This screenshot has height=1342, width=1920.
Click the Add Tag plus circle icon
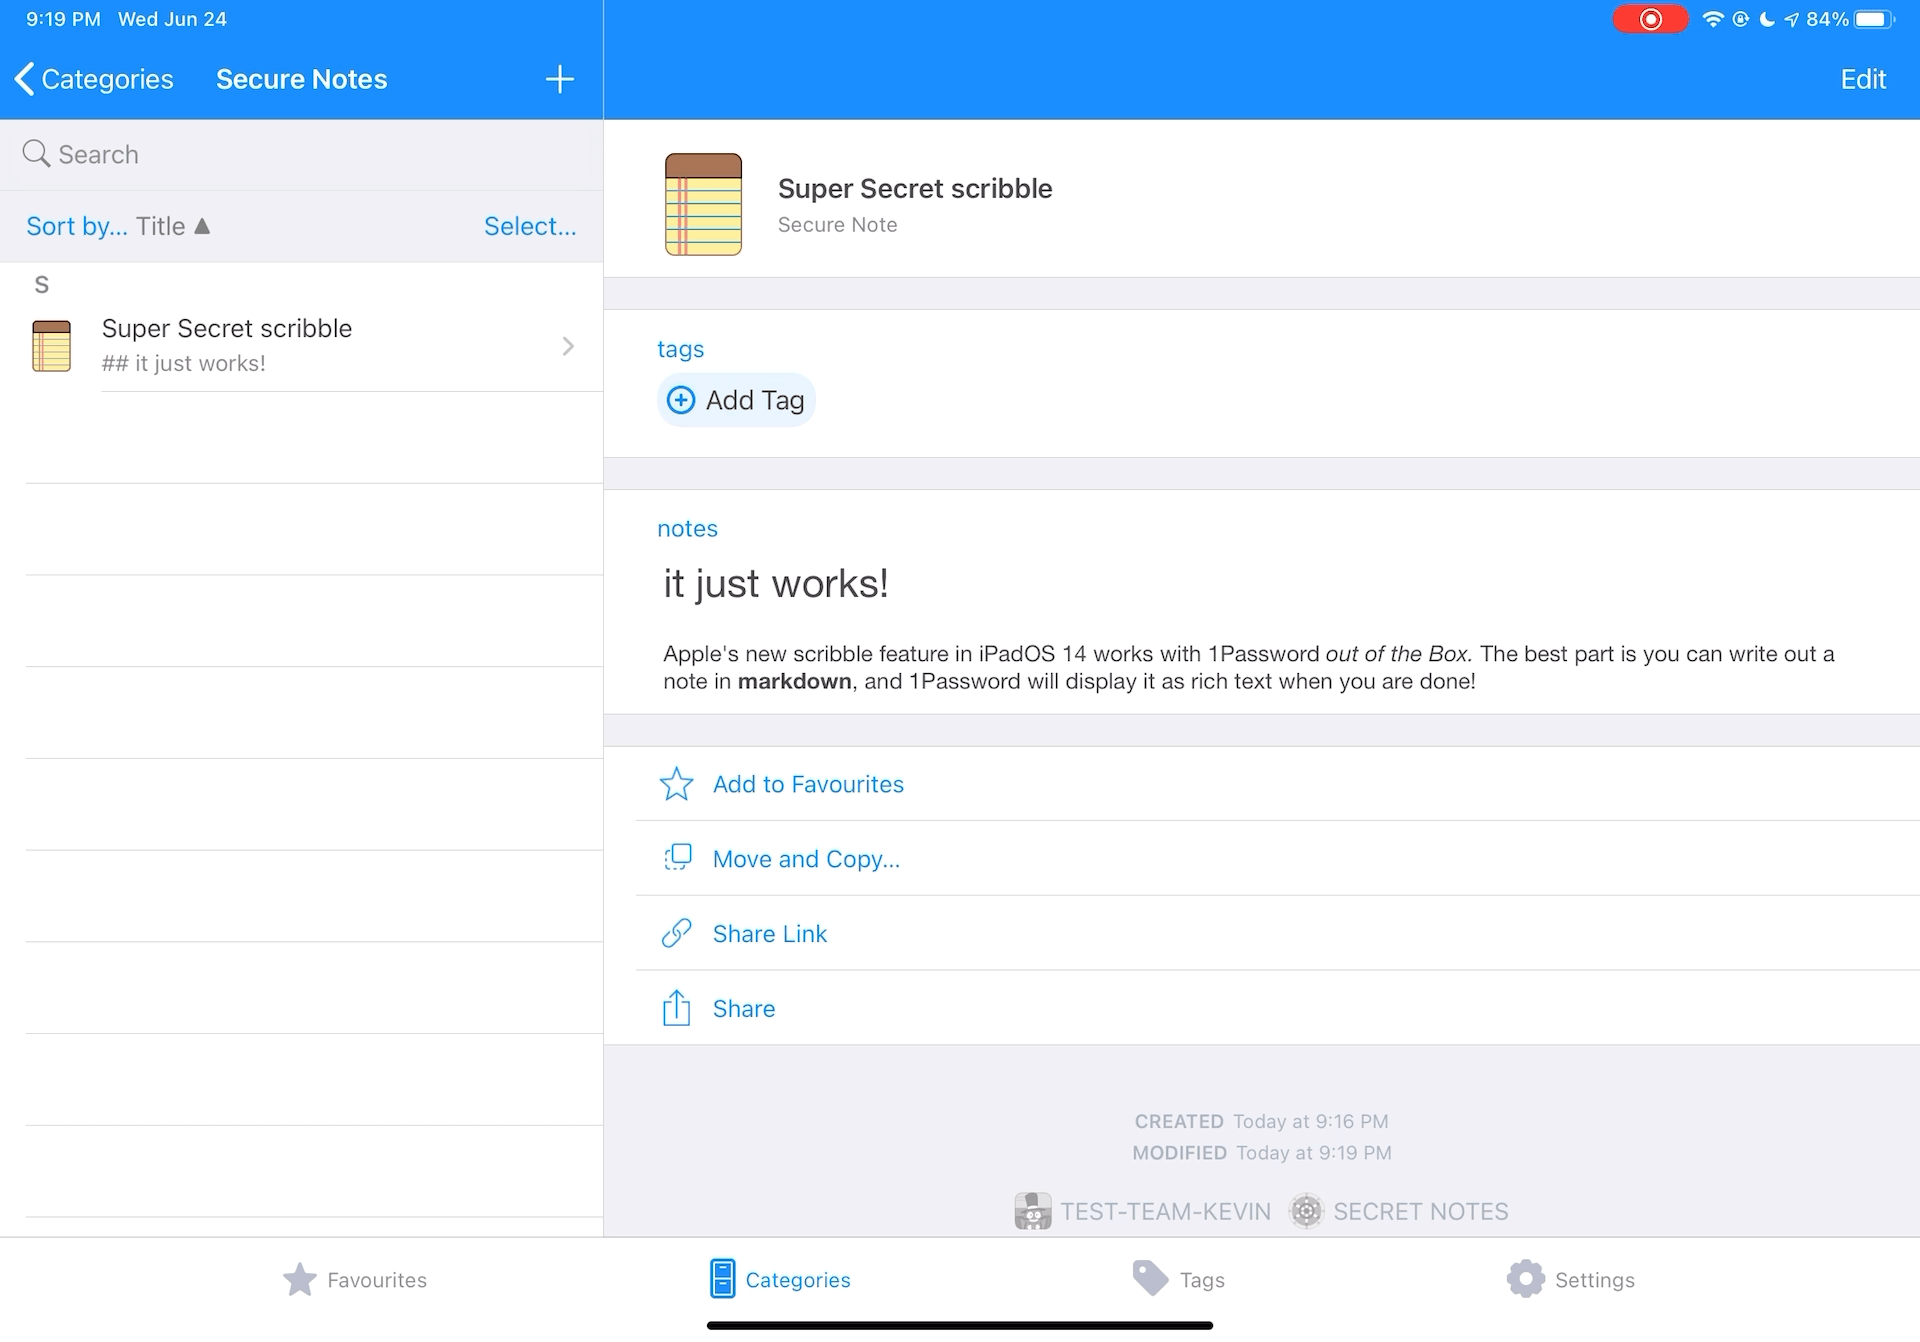[x=681, y=400]
